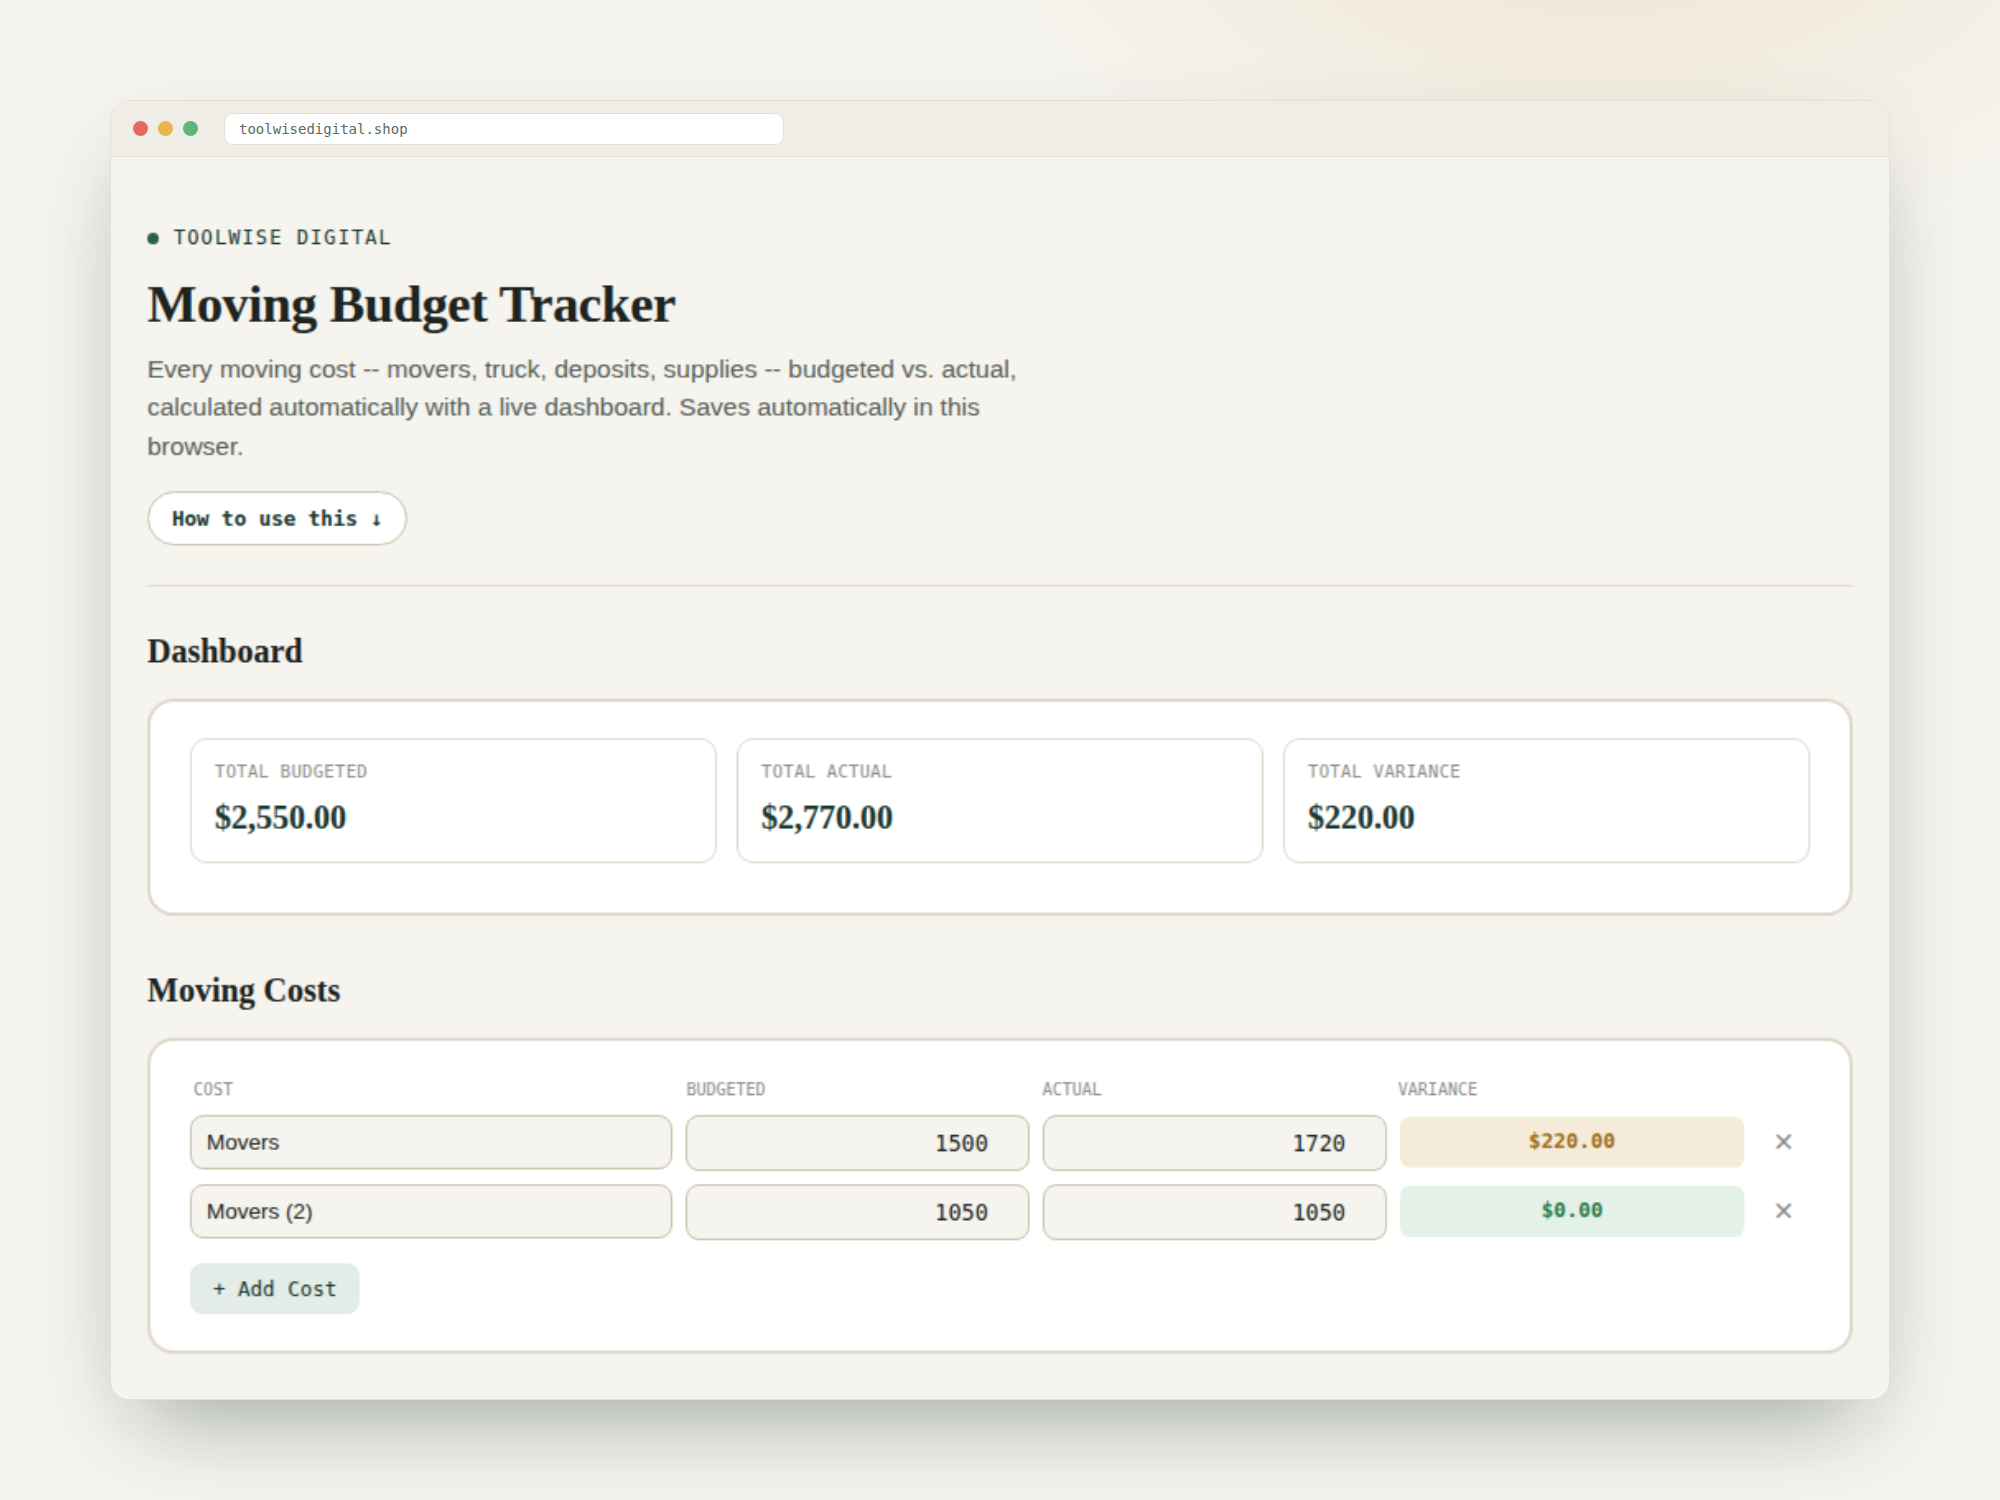This screenshot has width=2000, height=1500.
Task: Click the BUDGETED column header
Action: (x=726, y=1089)
